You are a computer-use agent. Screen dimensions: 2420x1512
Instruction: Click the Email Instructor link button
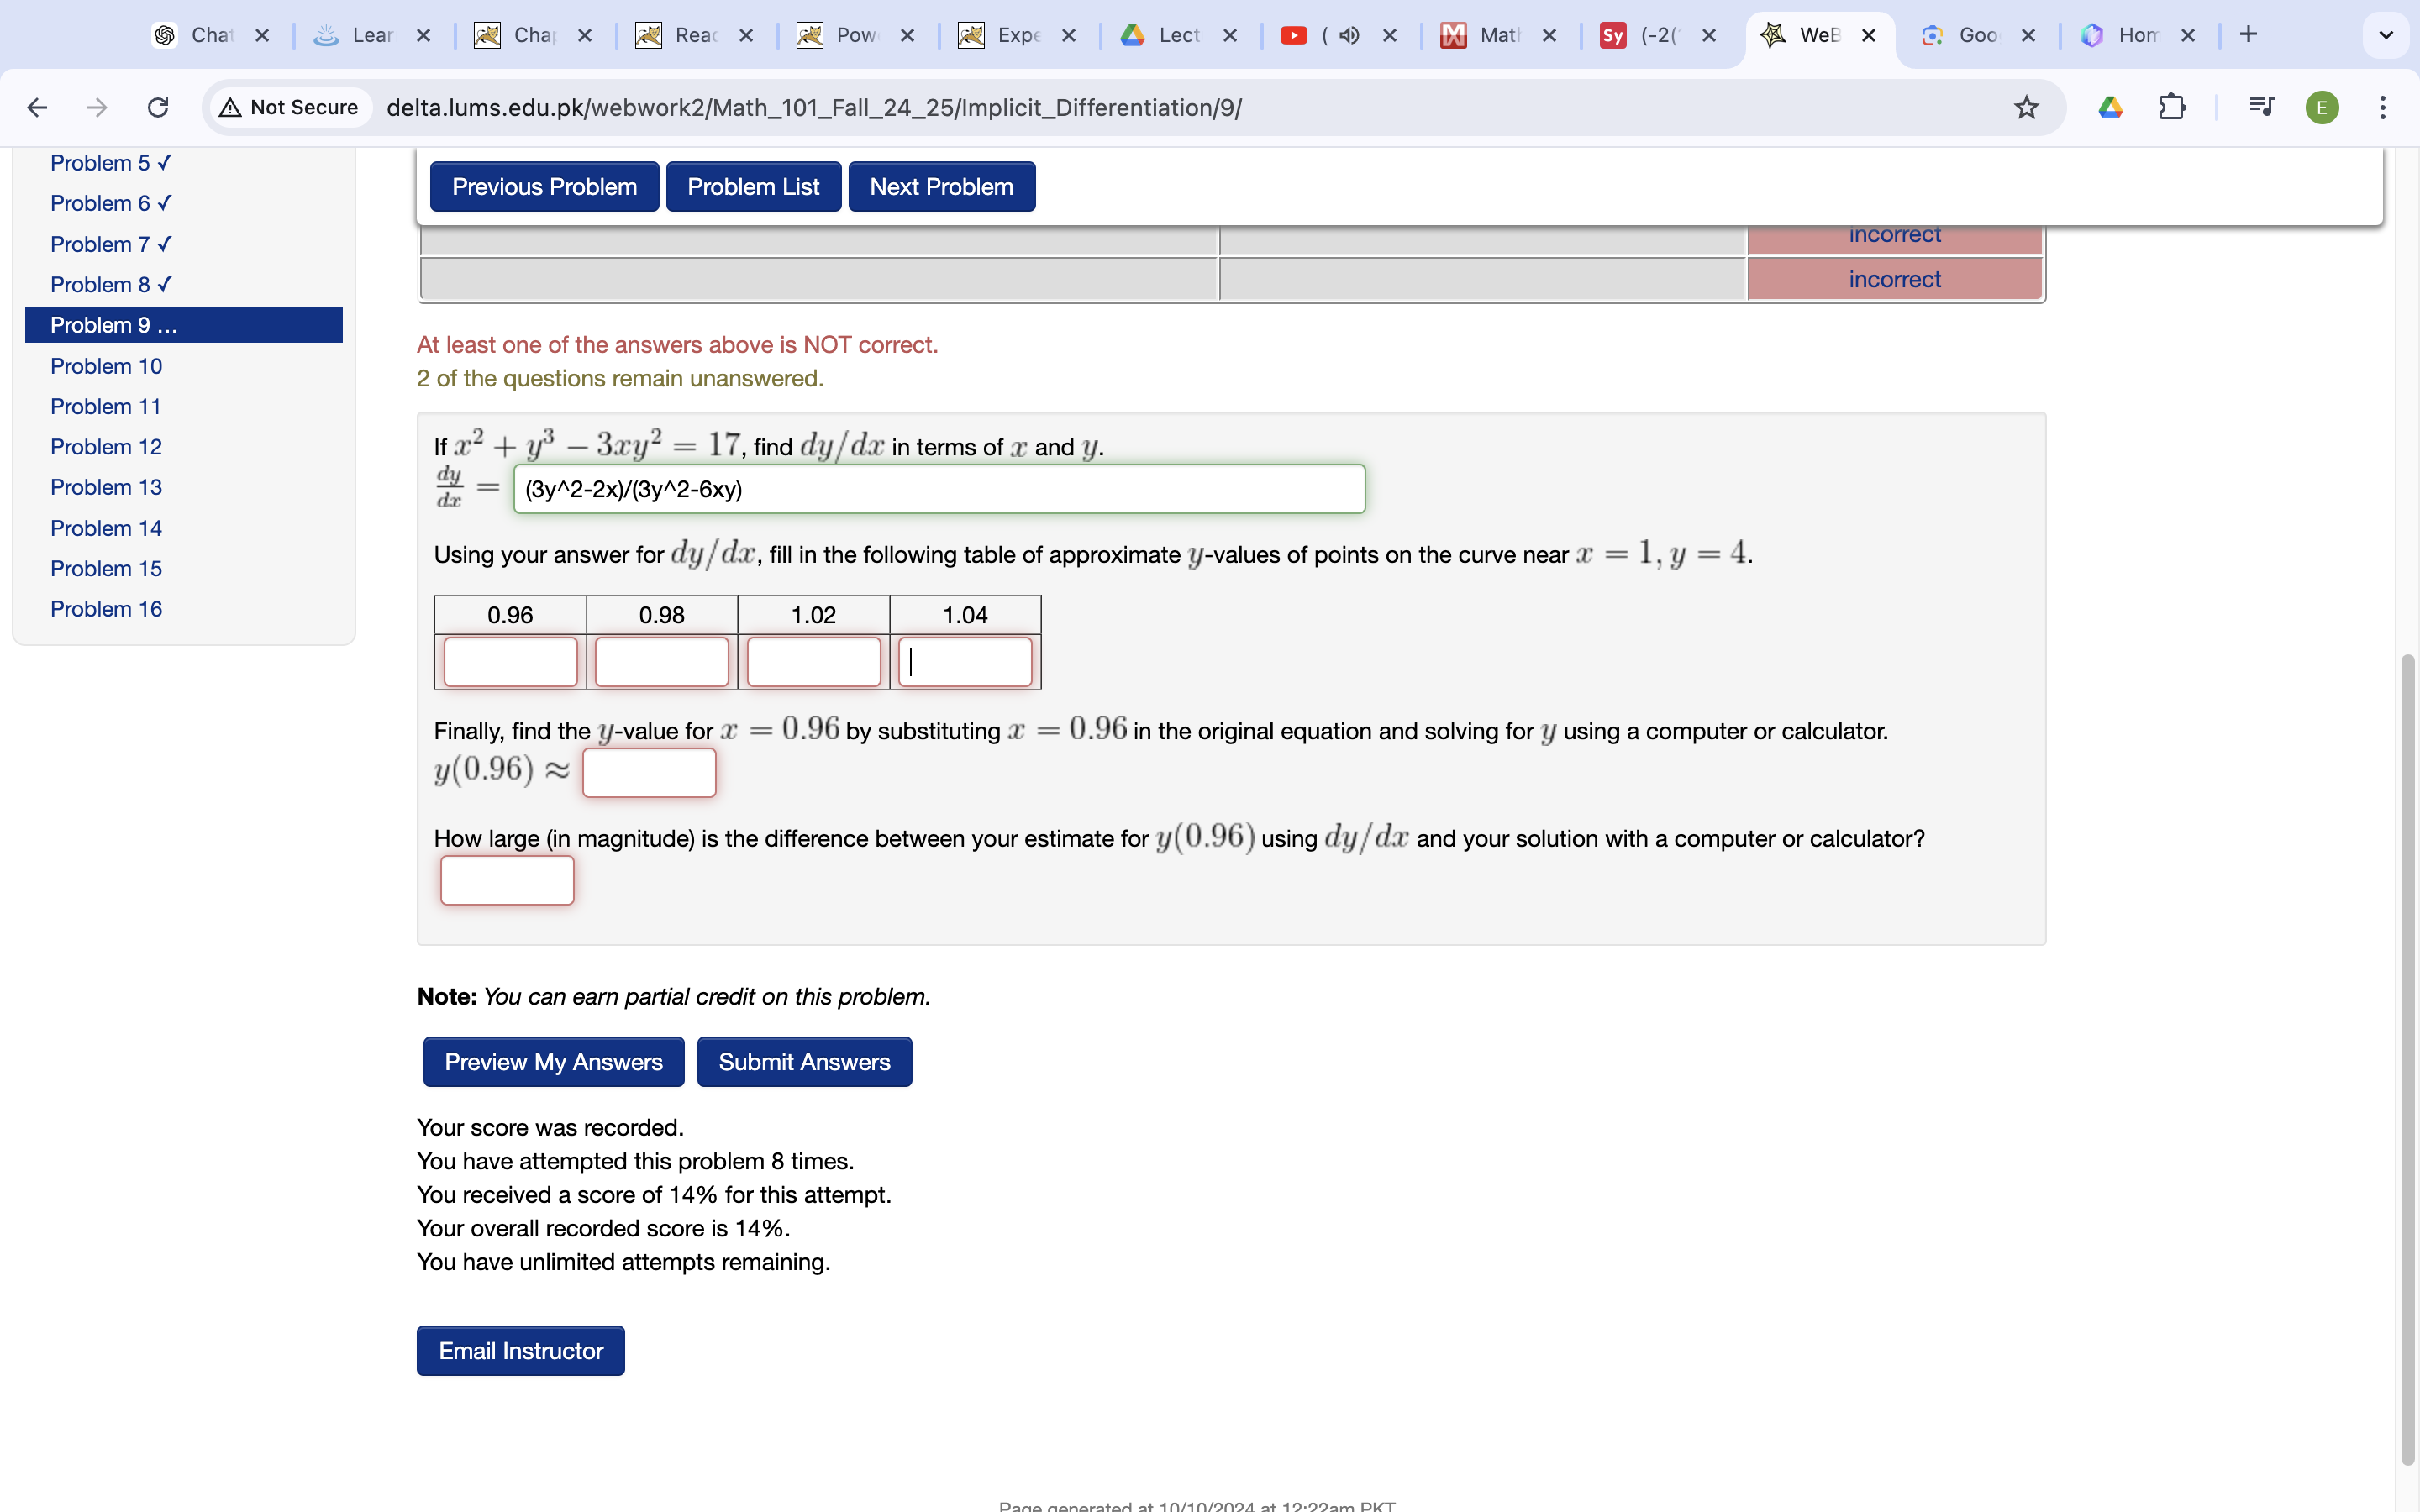pos(521,1350)
